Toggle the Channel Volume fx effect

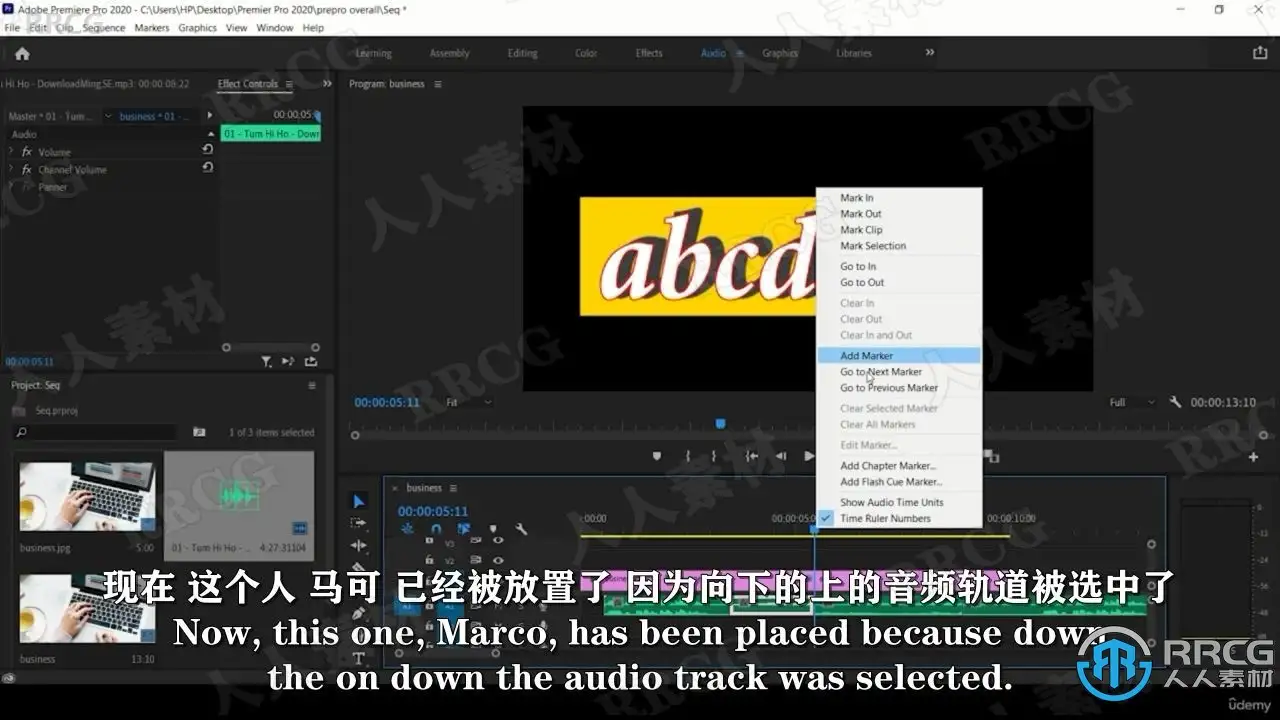click(x=27, y=169)
